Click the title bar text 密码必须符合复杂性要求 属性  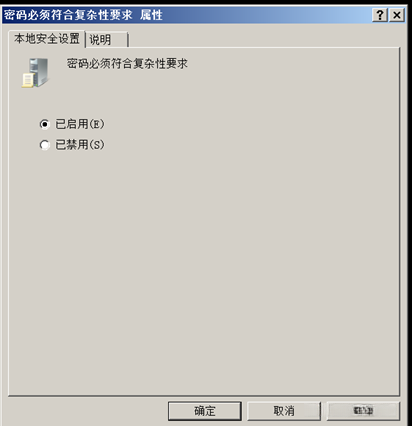click(x=83, y=15)
